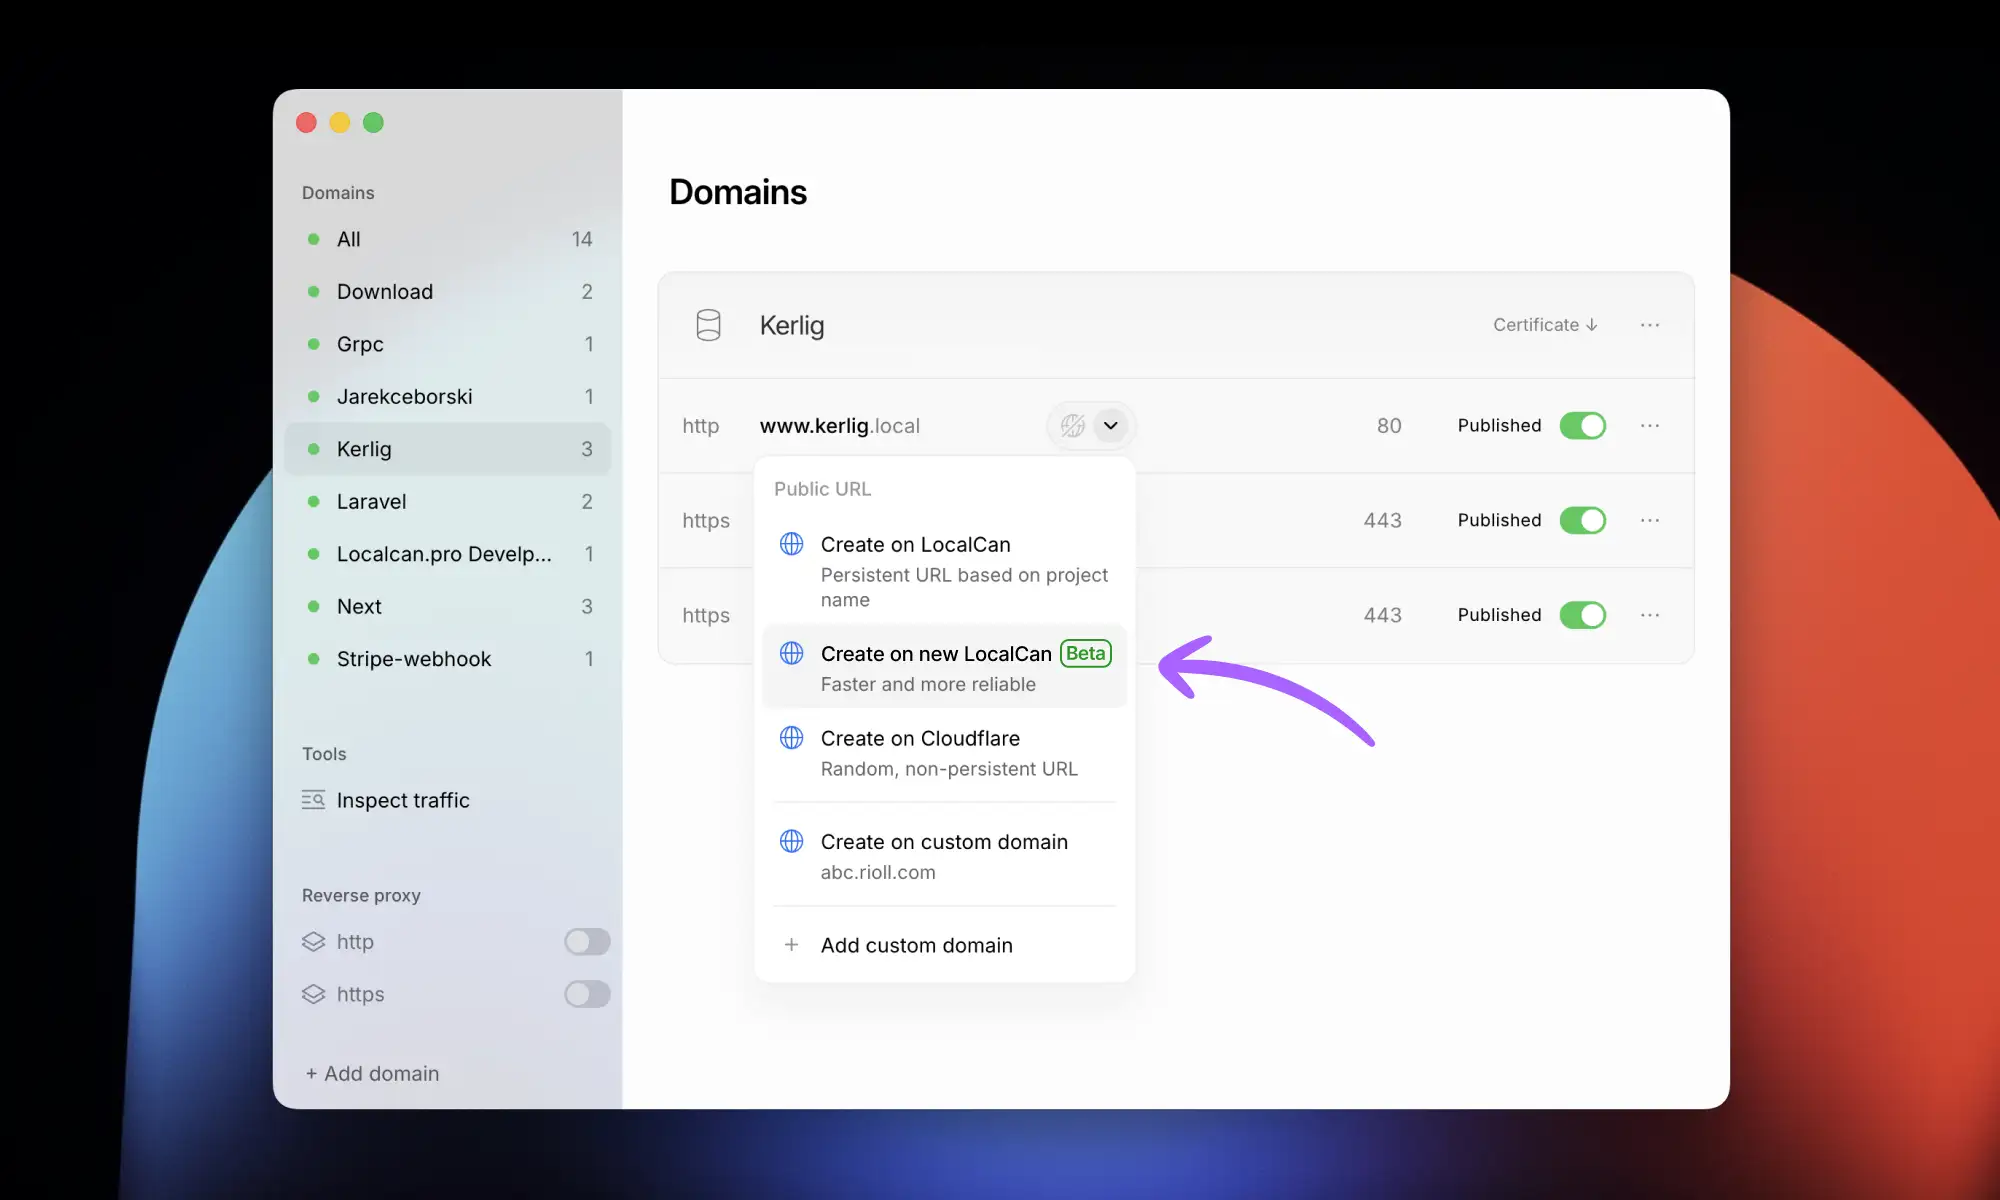2000x1200 pixels.
Task: Click the count 14 next to All
Action: pos(582,239)
